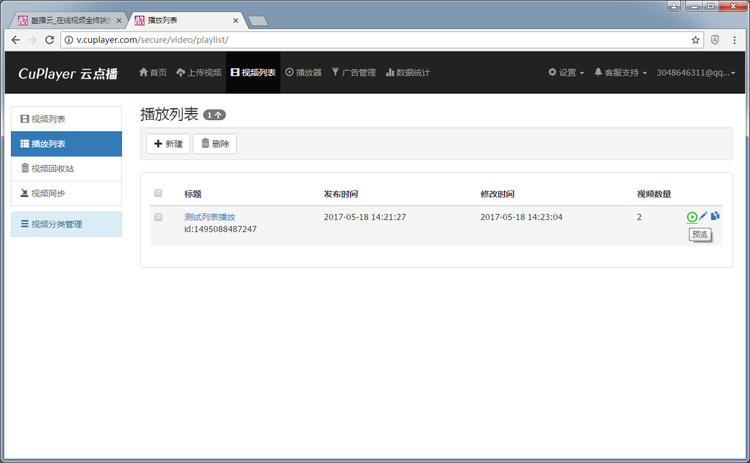
Task: Open the Chrome menu icon
Action: (736, 40)
